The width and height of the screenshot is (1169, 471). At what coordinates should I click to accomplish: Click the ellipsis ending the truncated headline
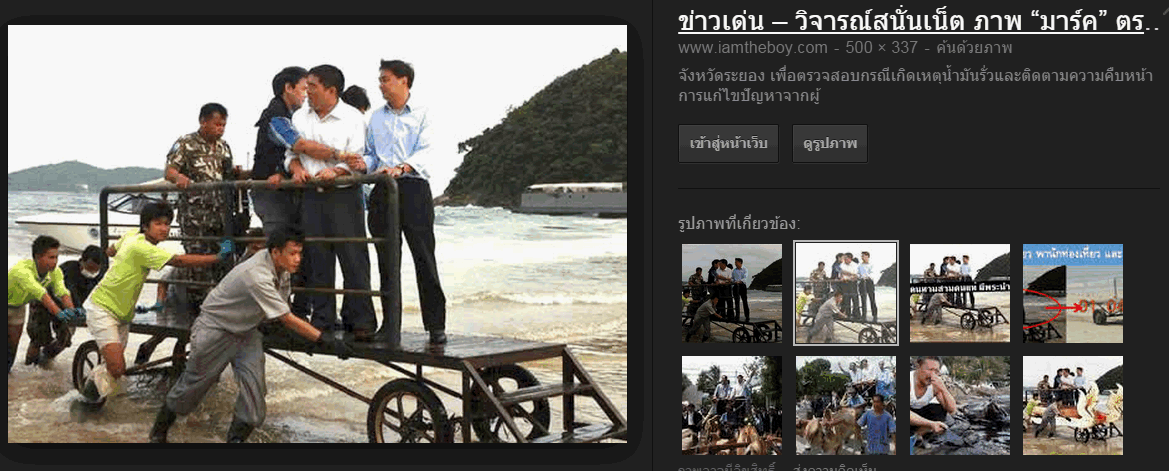click(1152, 25)
